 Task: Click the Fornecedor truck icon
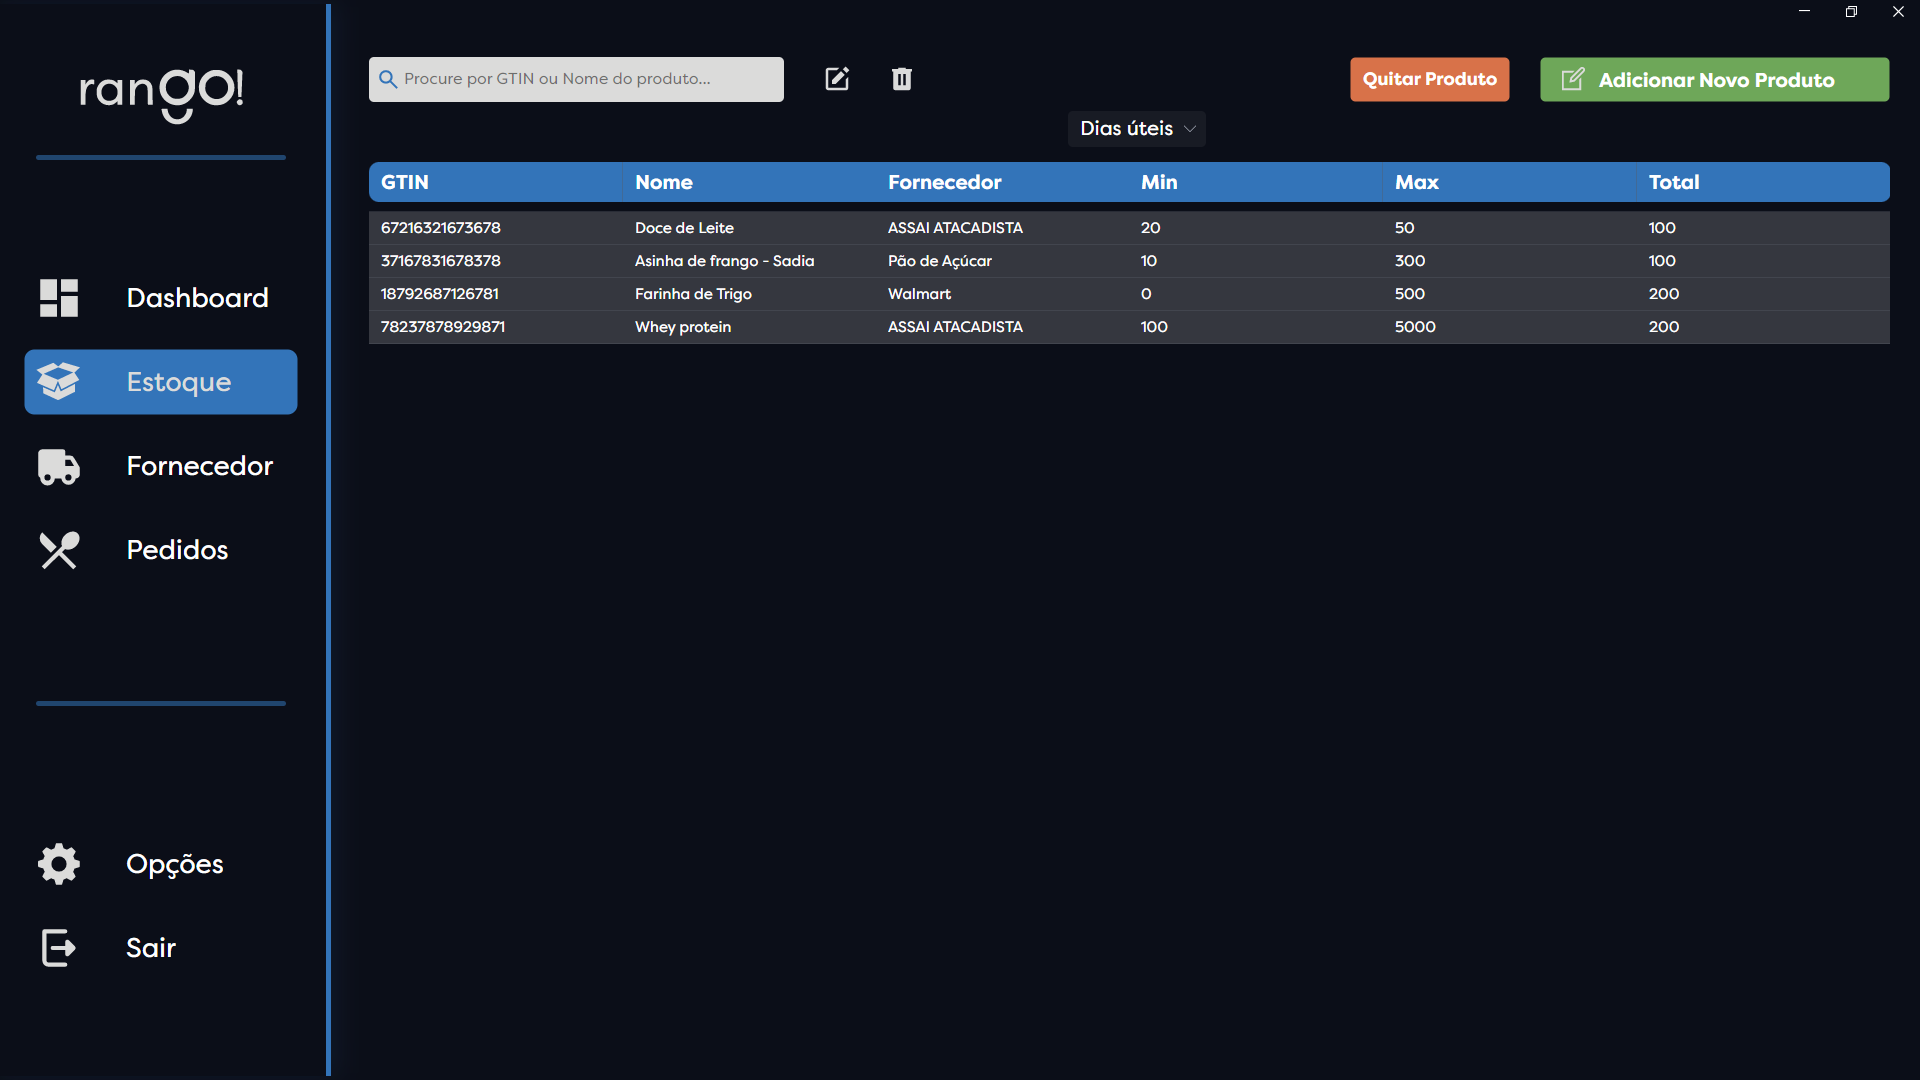click(x=59, y=466)
